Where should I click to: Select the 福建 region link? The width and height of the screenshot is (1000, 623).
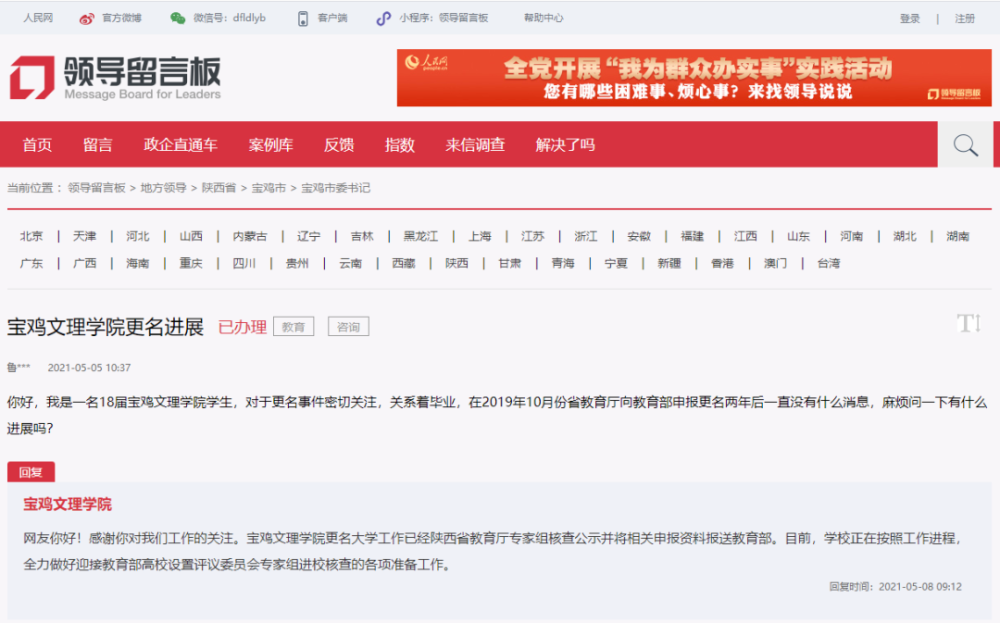coord(692,237)
